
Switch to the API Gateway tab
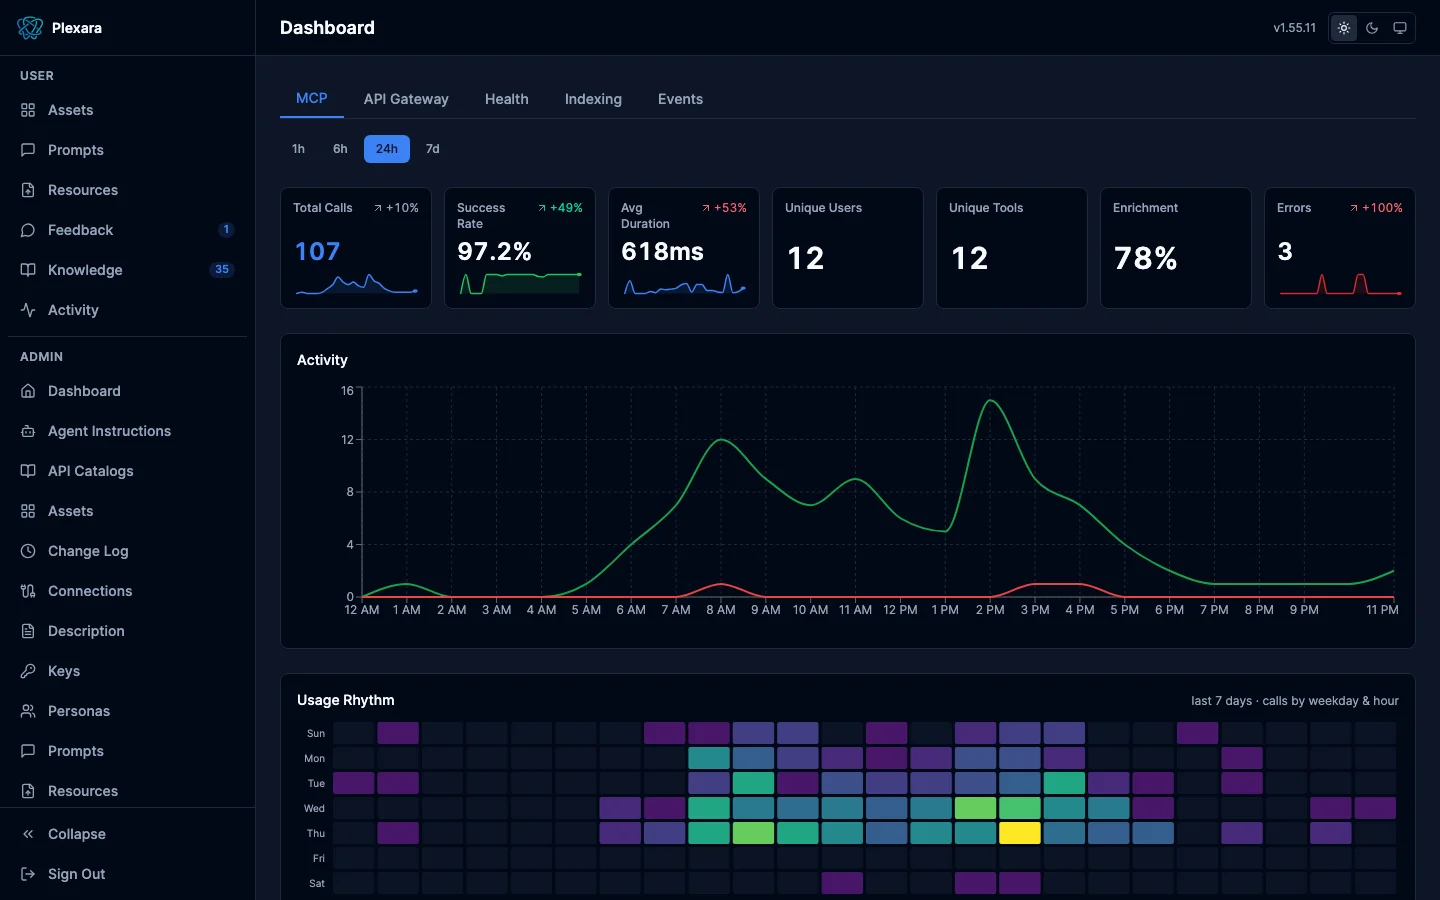406,99
